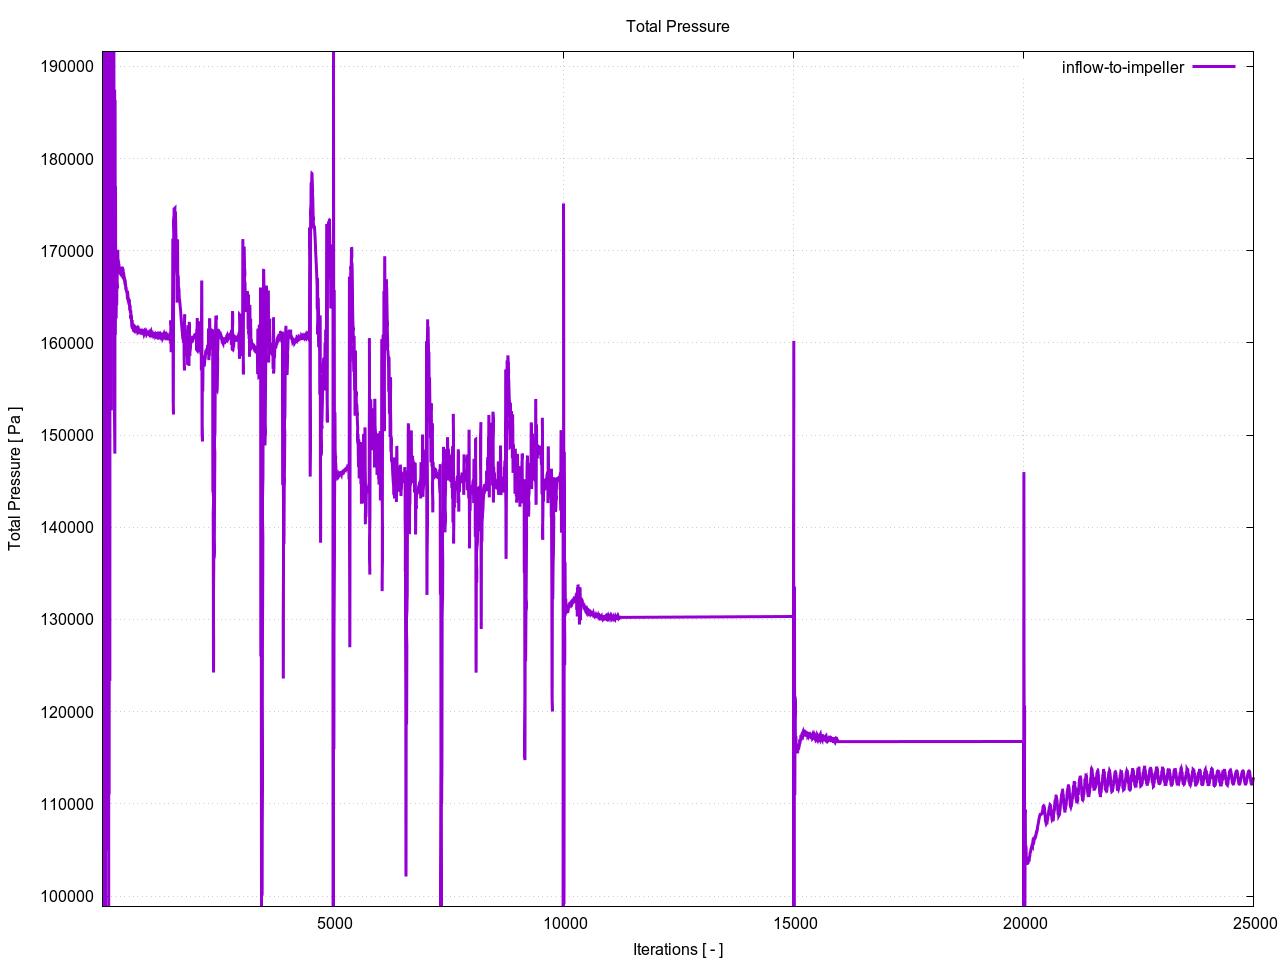The image size is (1280, 960).
Task: Click the 190000 y-axis tick label
Action: 67,67
